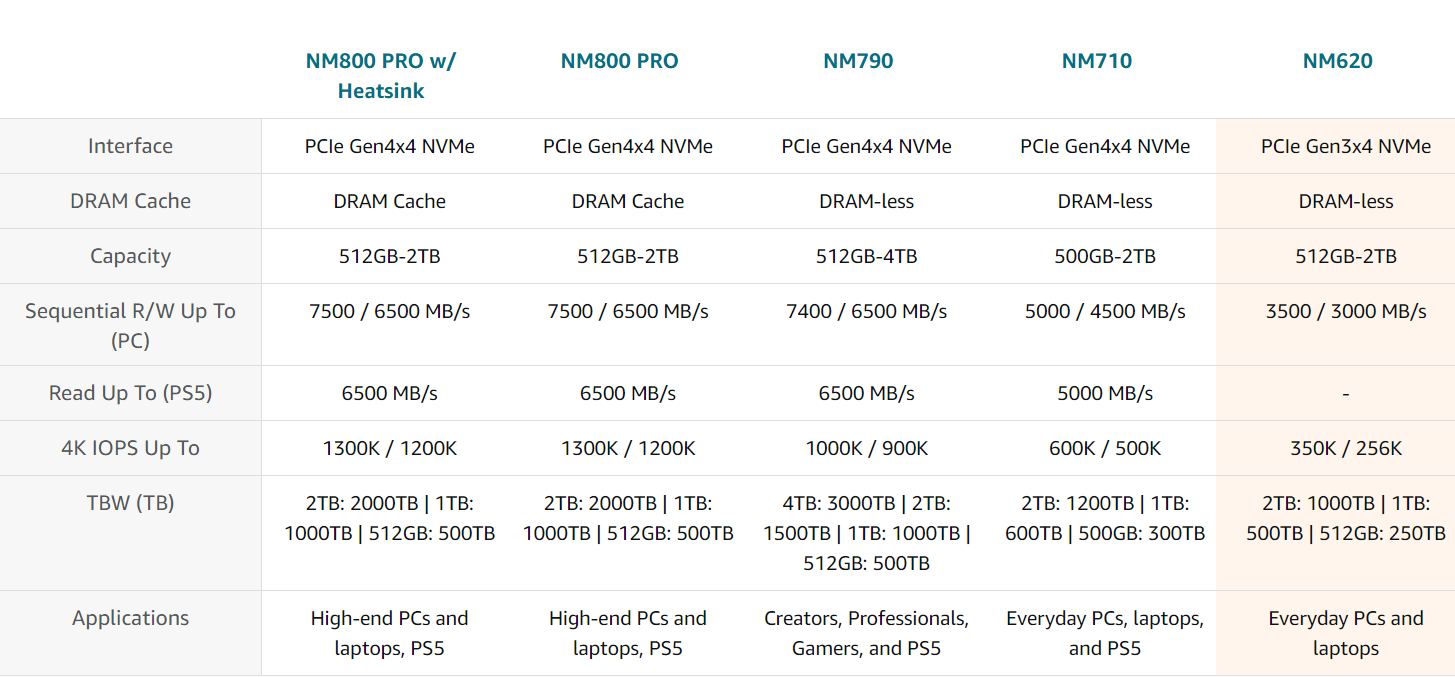Click the 350K / 256K IOPS cell
This screenshot has height=677, width=1455.
1345,448
